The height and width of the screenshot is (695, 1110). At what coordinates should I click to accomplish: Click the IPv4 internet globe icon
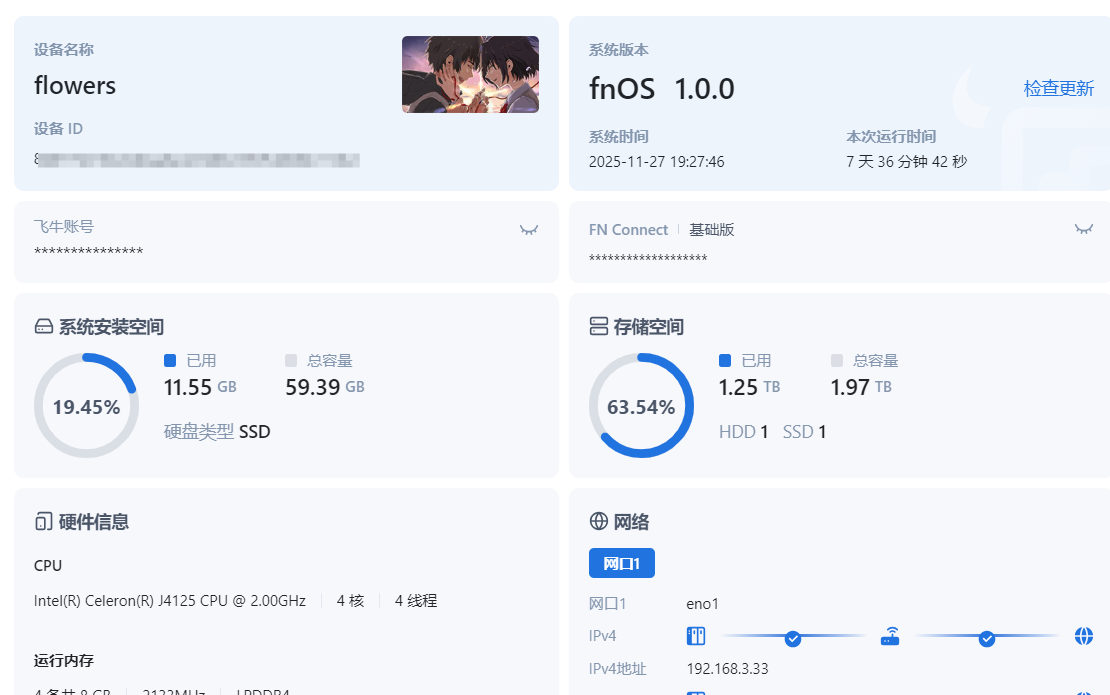pyautogui.click(x=1084, y=636)
